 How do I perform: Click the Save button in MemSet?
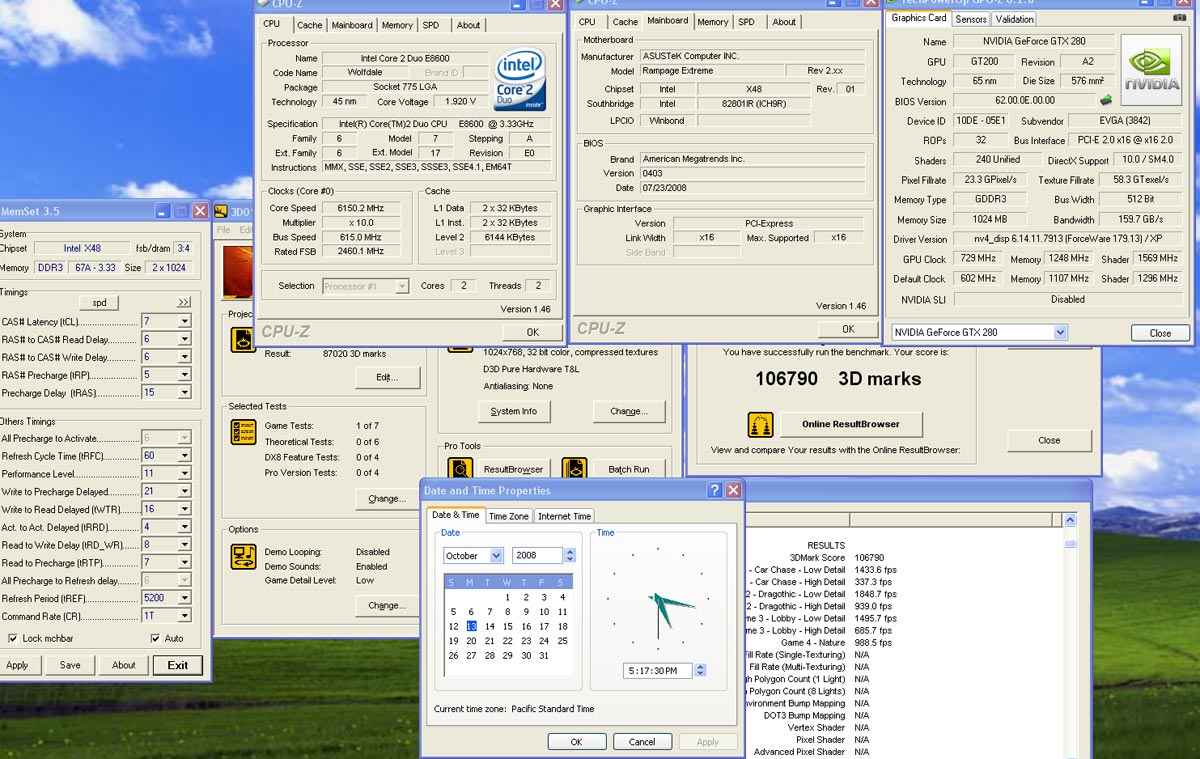(70, 665)
